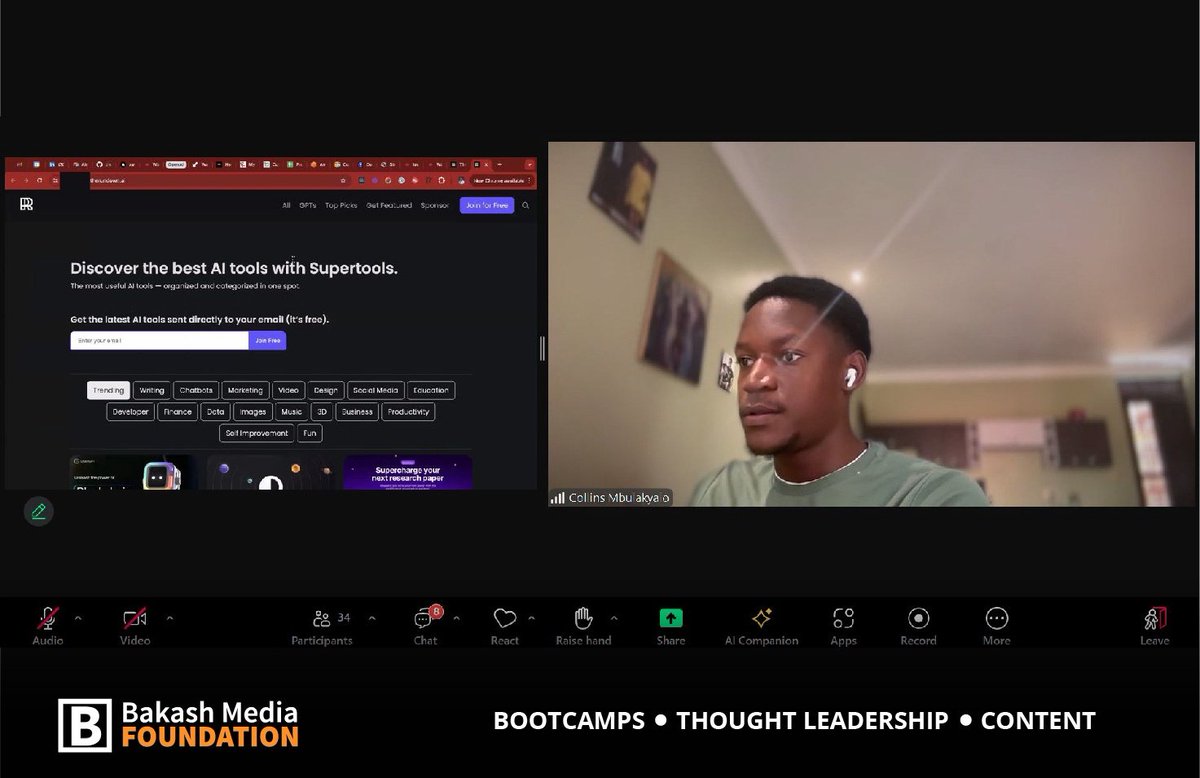Select the Finance category chip
Screen dimensions: 1200x778
178,411
